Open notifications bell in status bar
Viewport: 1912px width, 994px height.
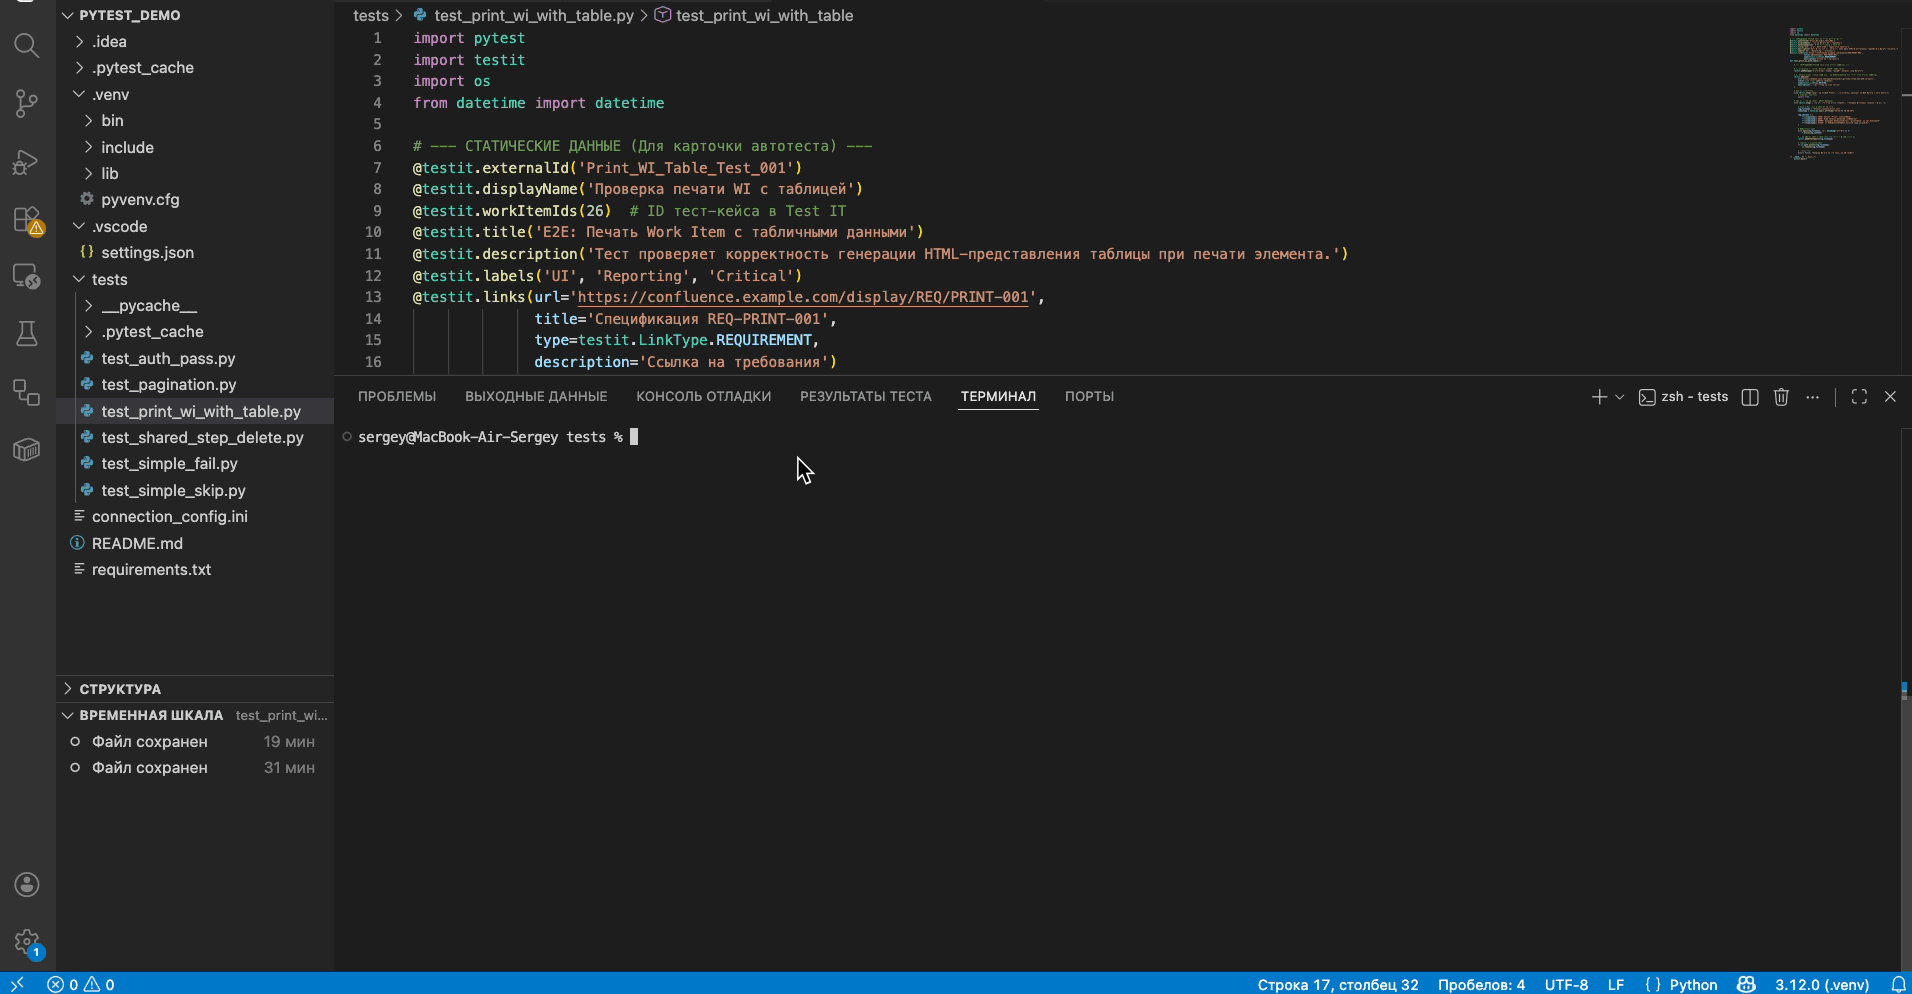(x=1898, y=984)
